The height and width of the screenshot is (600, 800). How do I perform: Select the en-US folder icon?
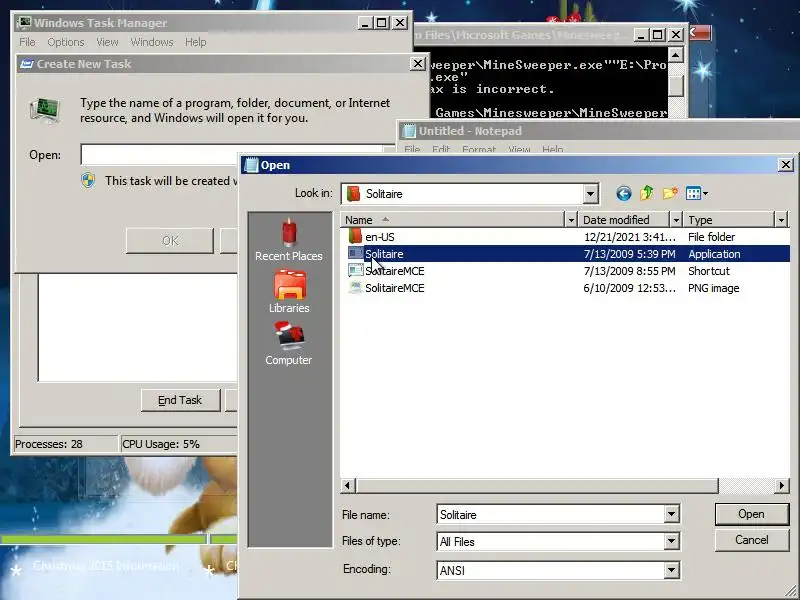[x=355, y=237]
